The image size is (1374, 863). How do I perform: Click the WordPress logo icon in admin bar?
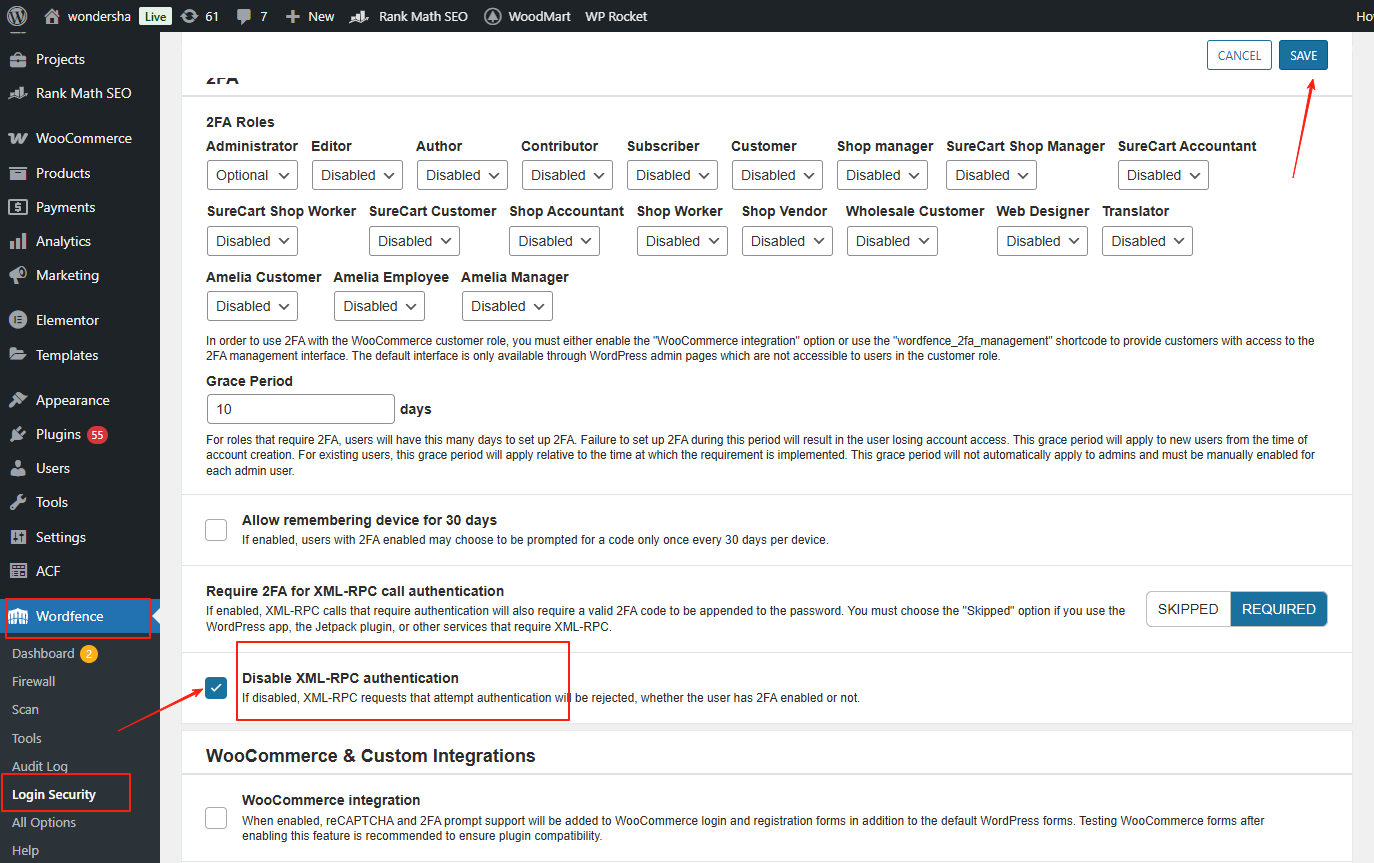(x=17, y=16)
